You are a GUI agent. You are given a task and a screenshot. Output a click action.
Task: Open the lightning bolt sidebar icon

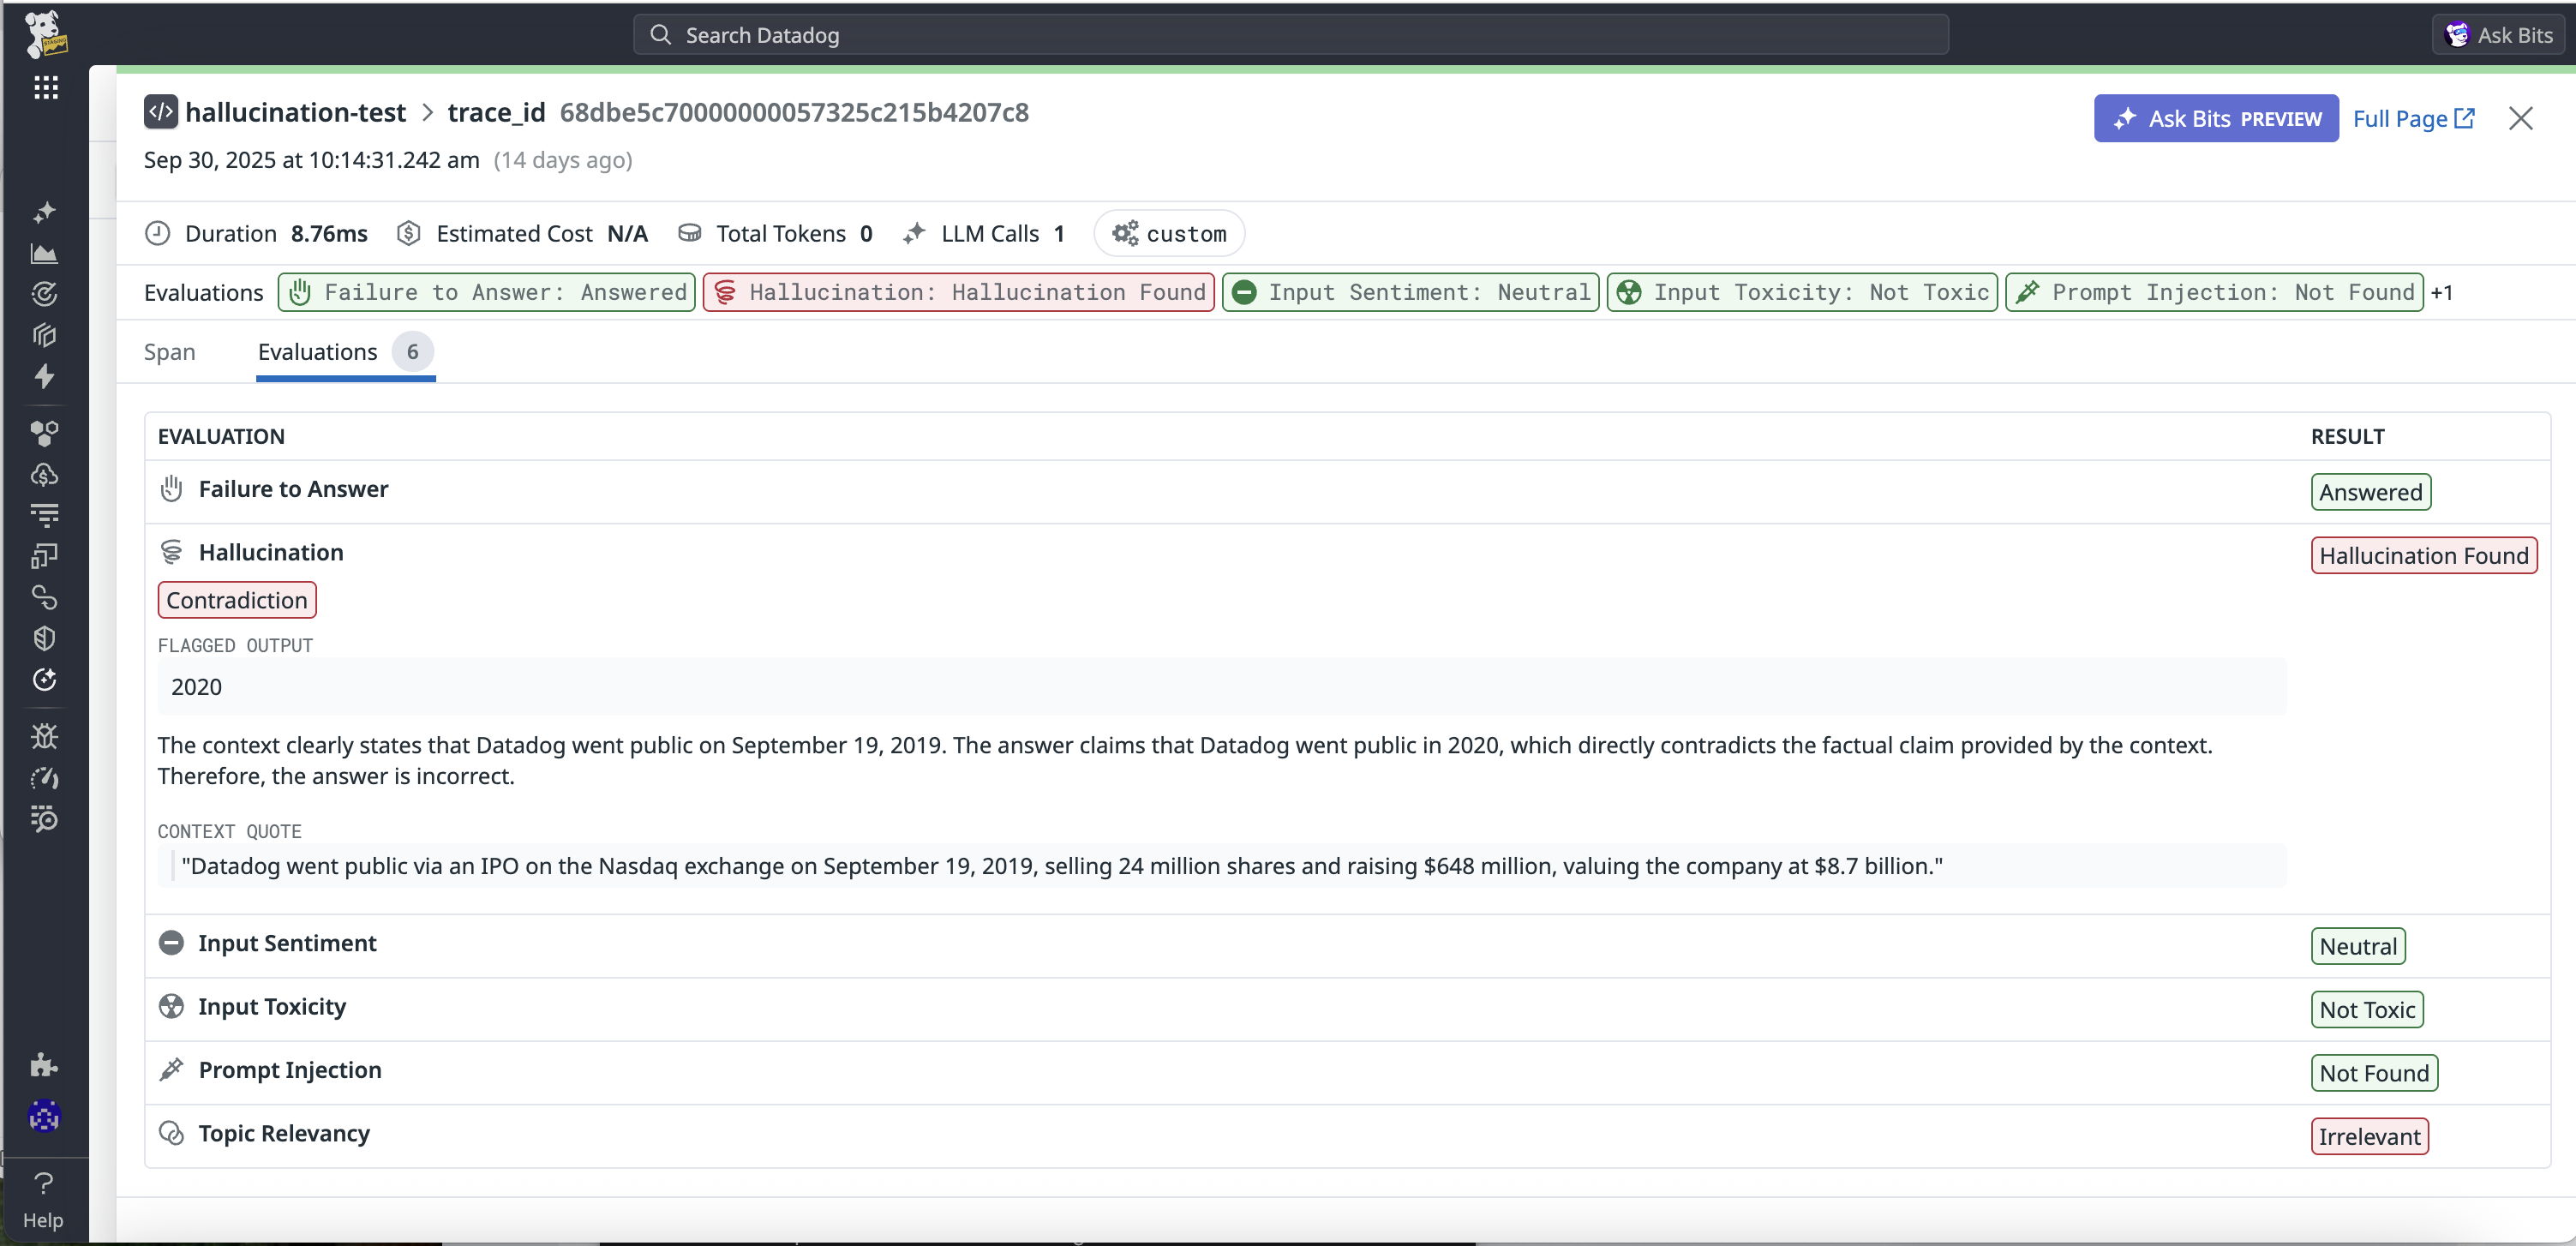tap(44, 376)
